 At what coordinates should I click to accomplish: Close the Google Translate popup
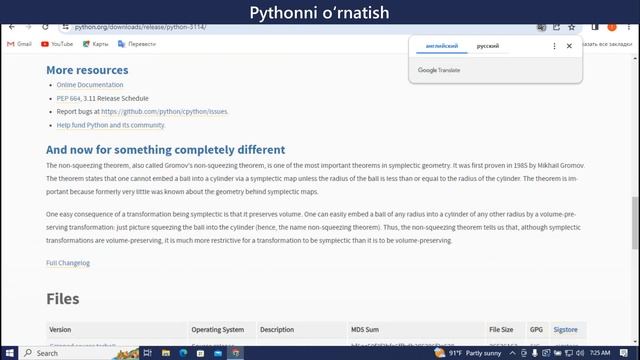[x=569, y=46]
